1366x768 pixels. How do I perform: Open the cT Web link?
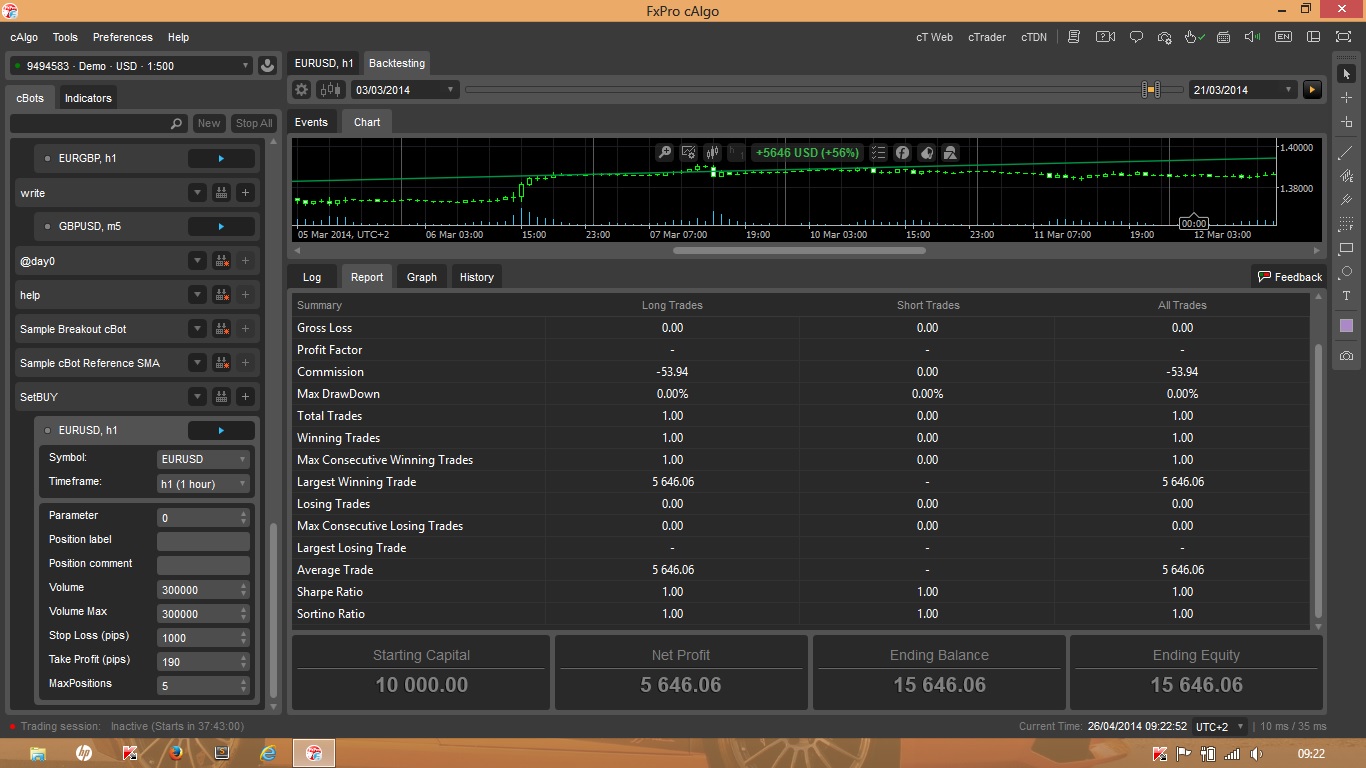[x=934, y=37]
